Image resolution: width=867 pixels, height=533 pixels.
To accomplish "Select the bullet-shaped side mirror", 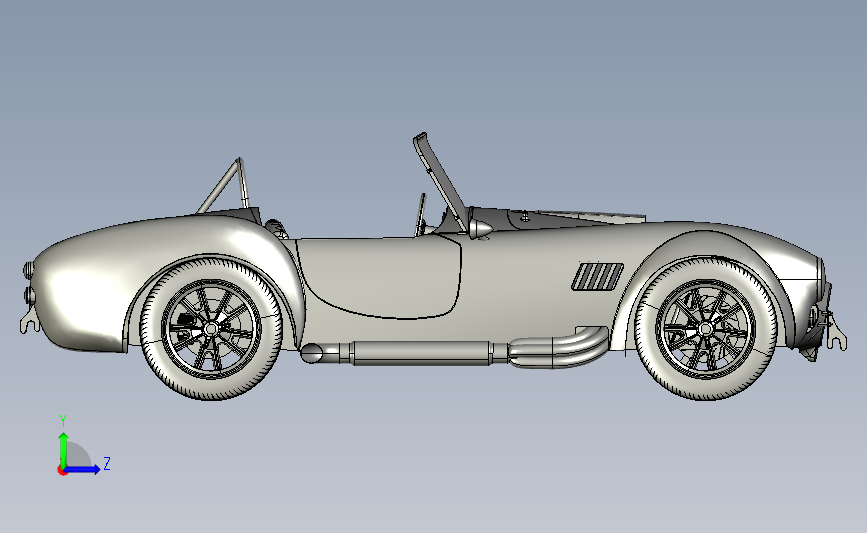I will [x=480, y=228].
